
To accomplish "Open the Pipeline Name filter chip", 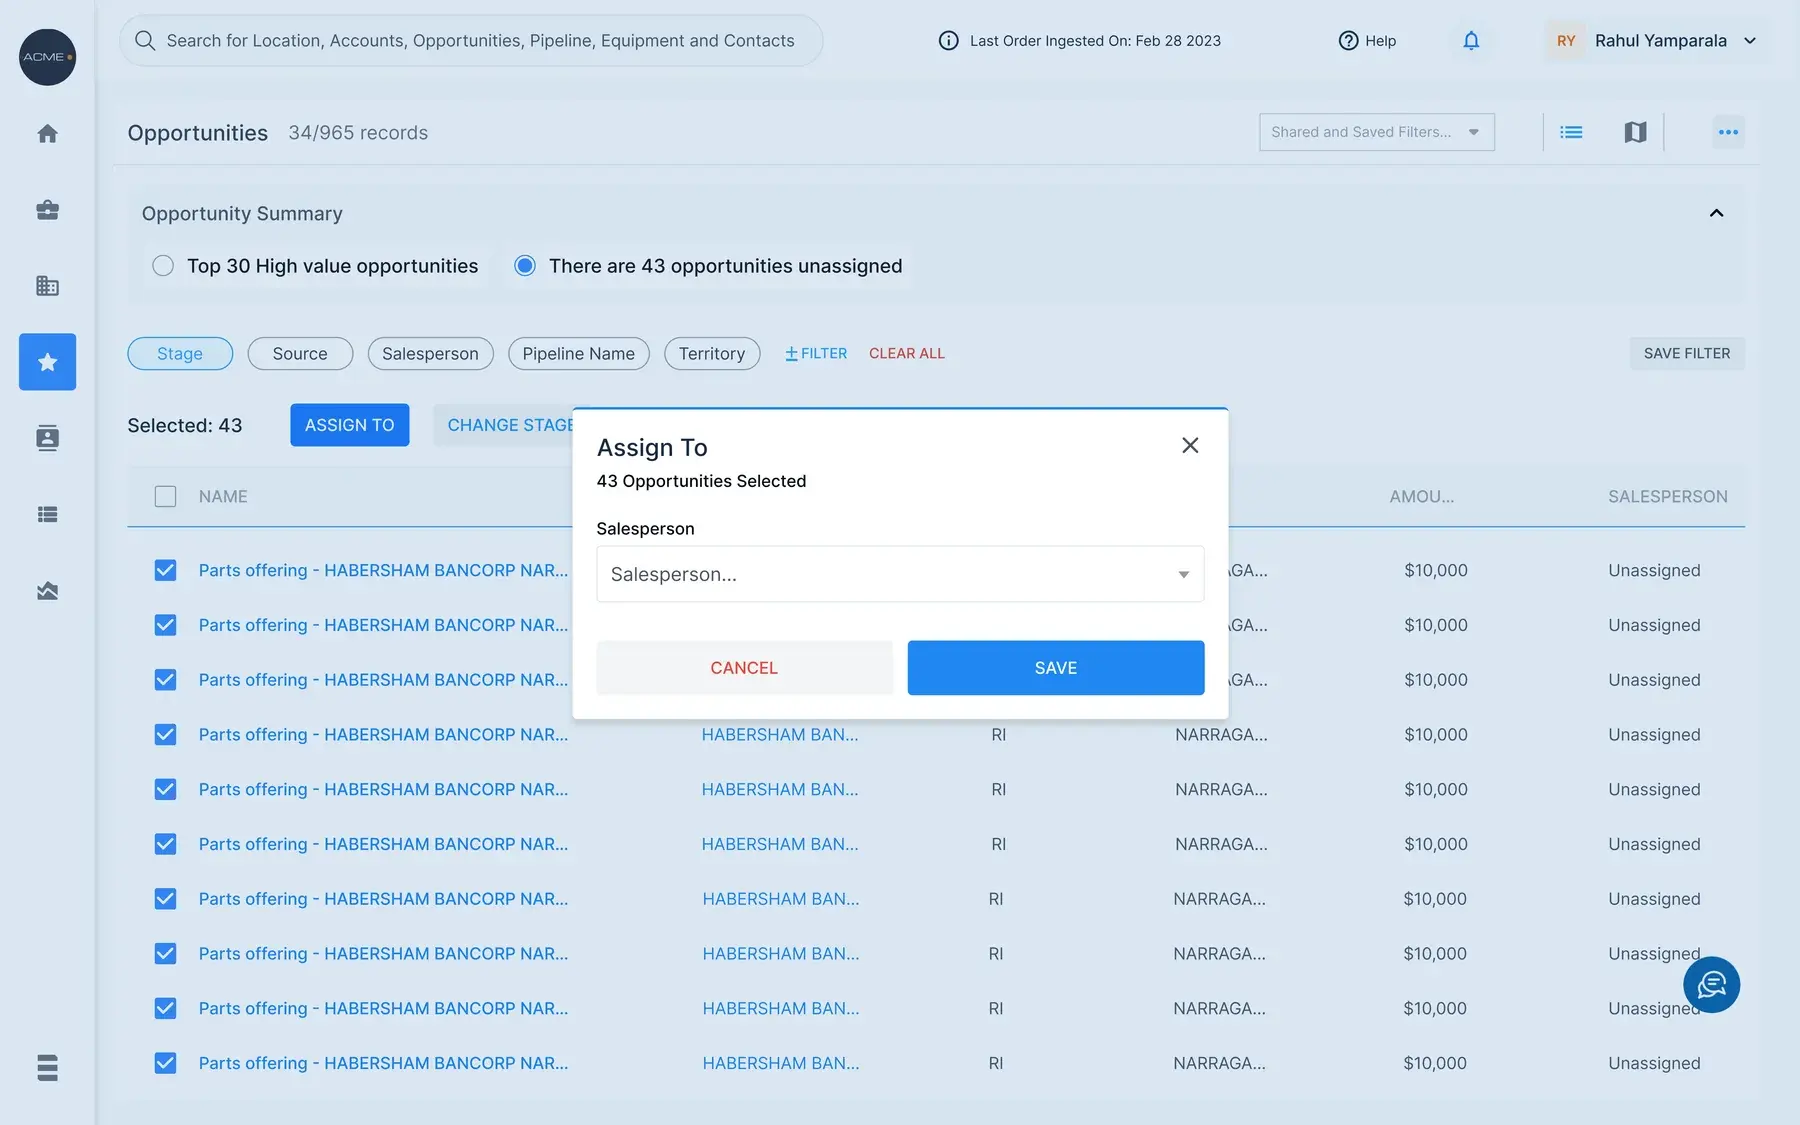I will (578, 353).
